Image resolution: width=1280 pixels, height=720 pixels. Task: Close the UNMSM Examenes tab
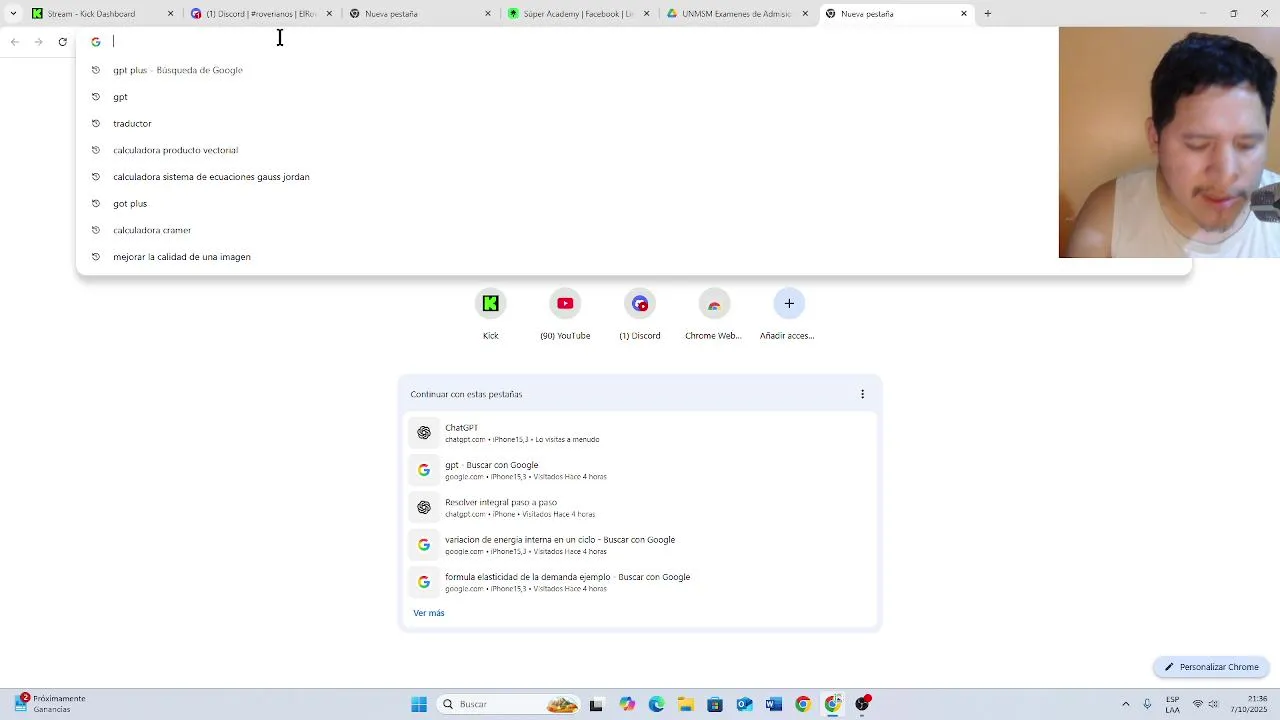pyautogui.click(x=805, y=14)
